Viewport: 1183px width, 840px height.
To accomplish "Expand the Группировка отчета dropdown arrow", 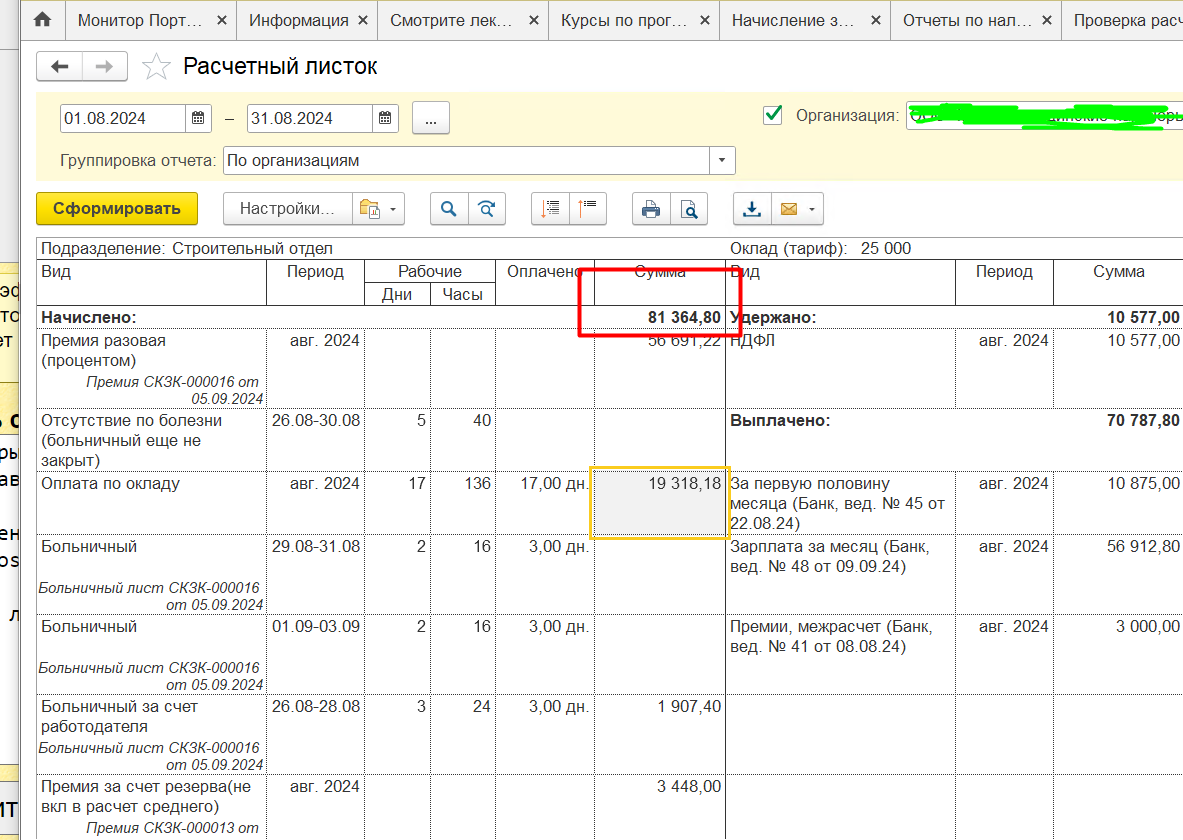I will pyautogui.click(x=722, y=161).
